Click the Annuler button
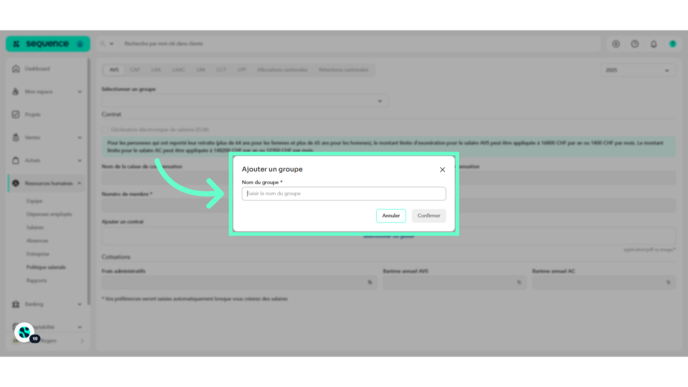The image size is (688, 387). click(x=391, y=216)
